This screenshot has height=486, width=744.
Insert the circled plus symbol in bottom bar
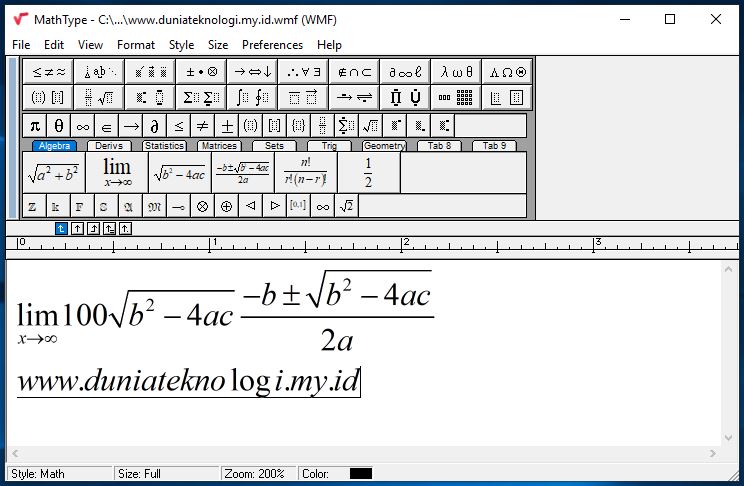pyautogui.click(x=226, y=206)
